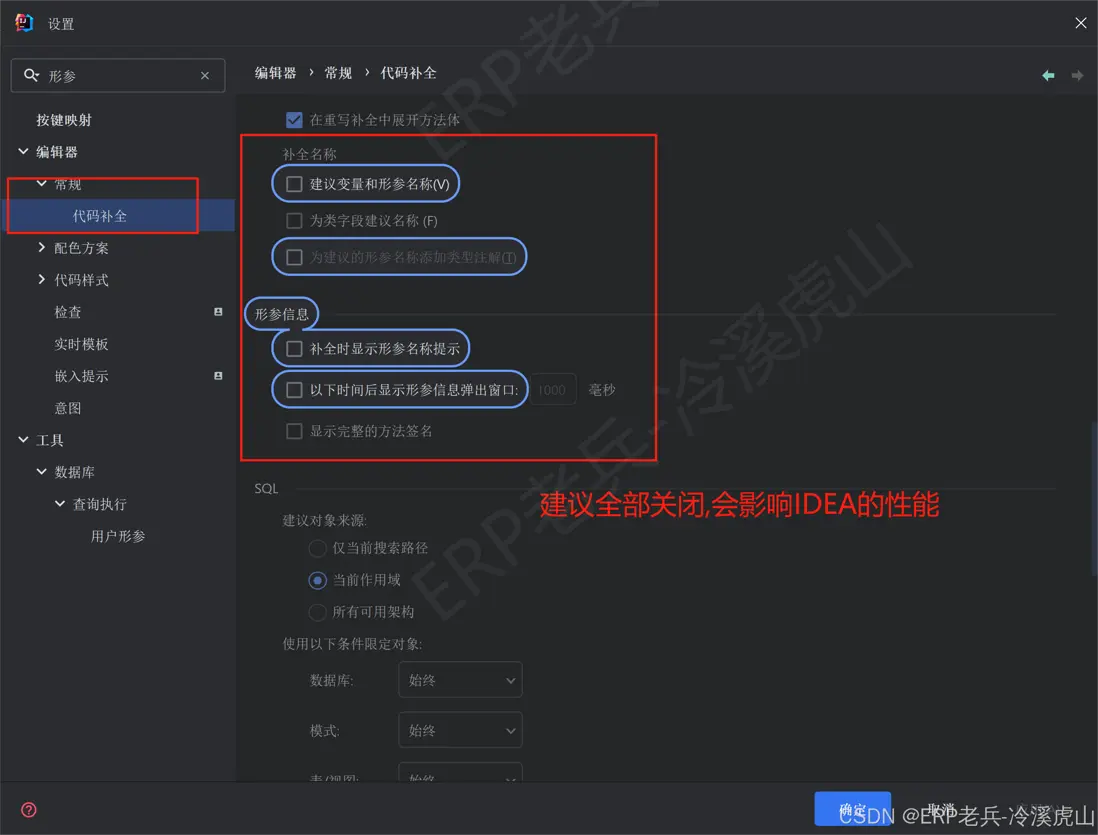Click the 取消 button
The height and width of the screenshot is (835, 1098).
pos(940,808)
